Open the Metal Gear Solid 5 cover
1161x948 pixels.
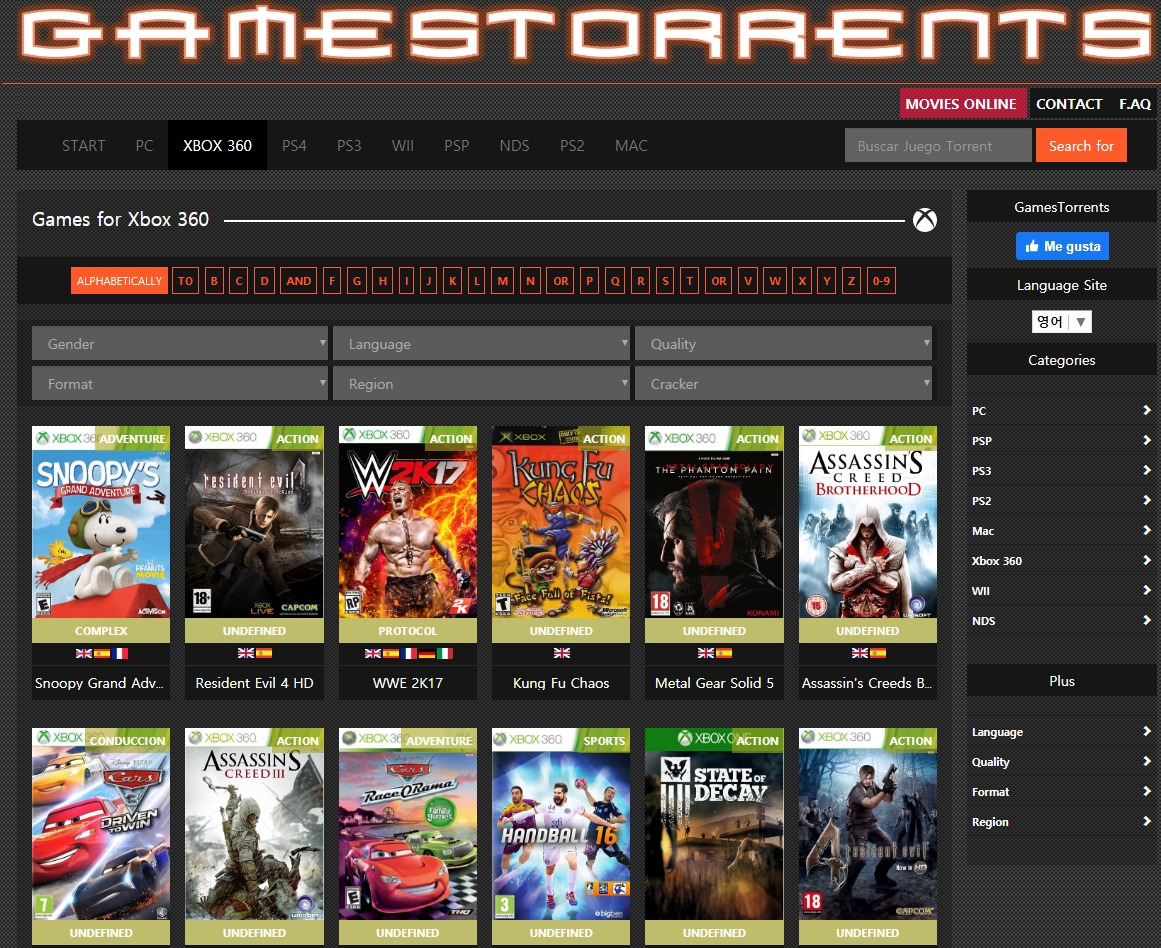(715, 521)
